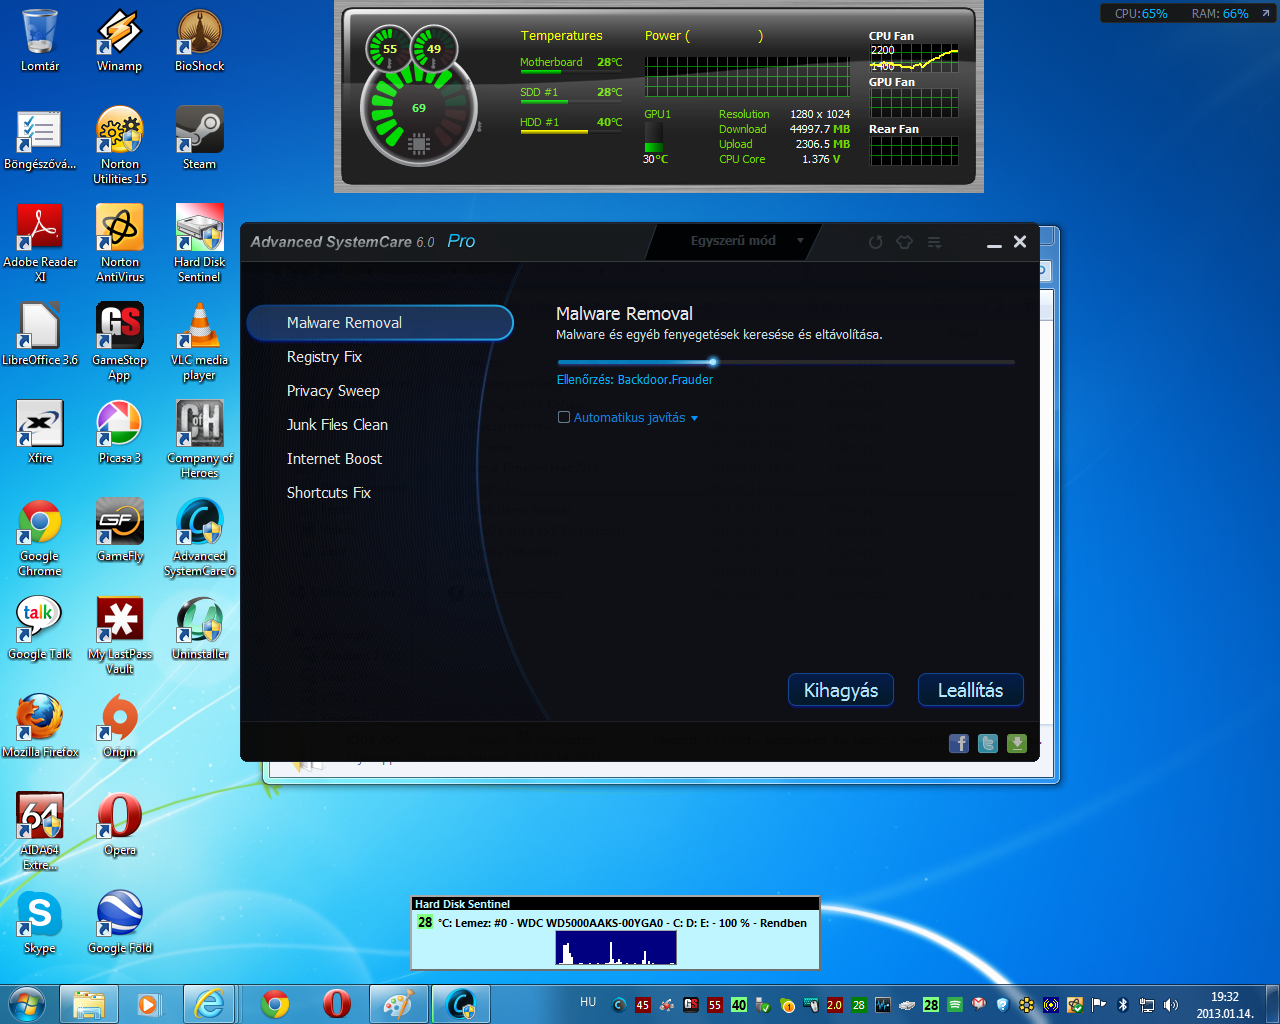Launch LibreOffice 3.6 from desktop
The width and height of the screenshot is (1280, 1024).
pos(40,335)
